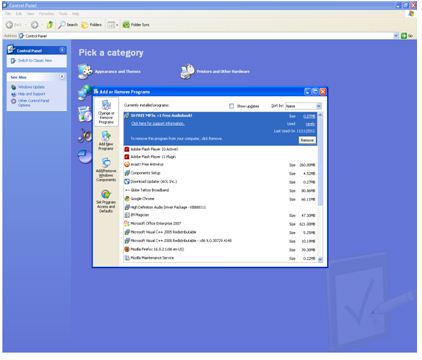Click the Windows Update link
The image size is (422, 360).
click(x=31, y=87)
